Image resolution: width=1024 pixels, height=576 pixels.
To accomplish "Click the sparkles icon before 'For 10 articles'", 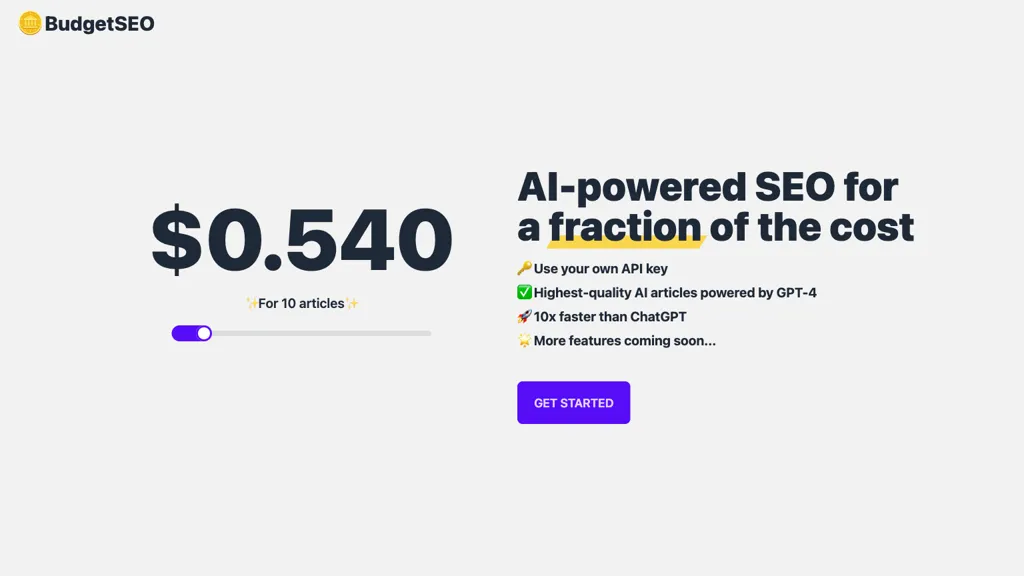I will [251, 303].
